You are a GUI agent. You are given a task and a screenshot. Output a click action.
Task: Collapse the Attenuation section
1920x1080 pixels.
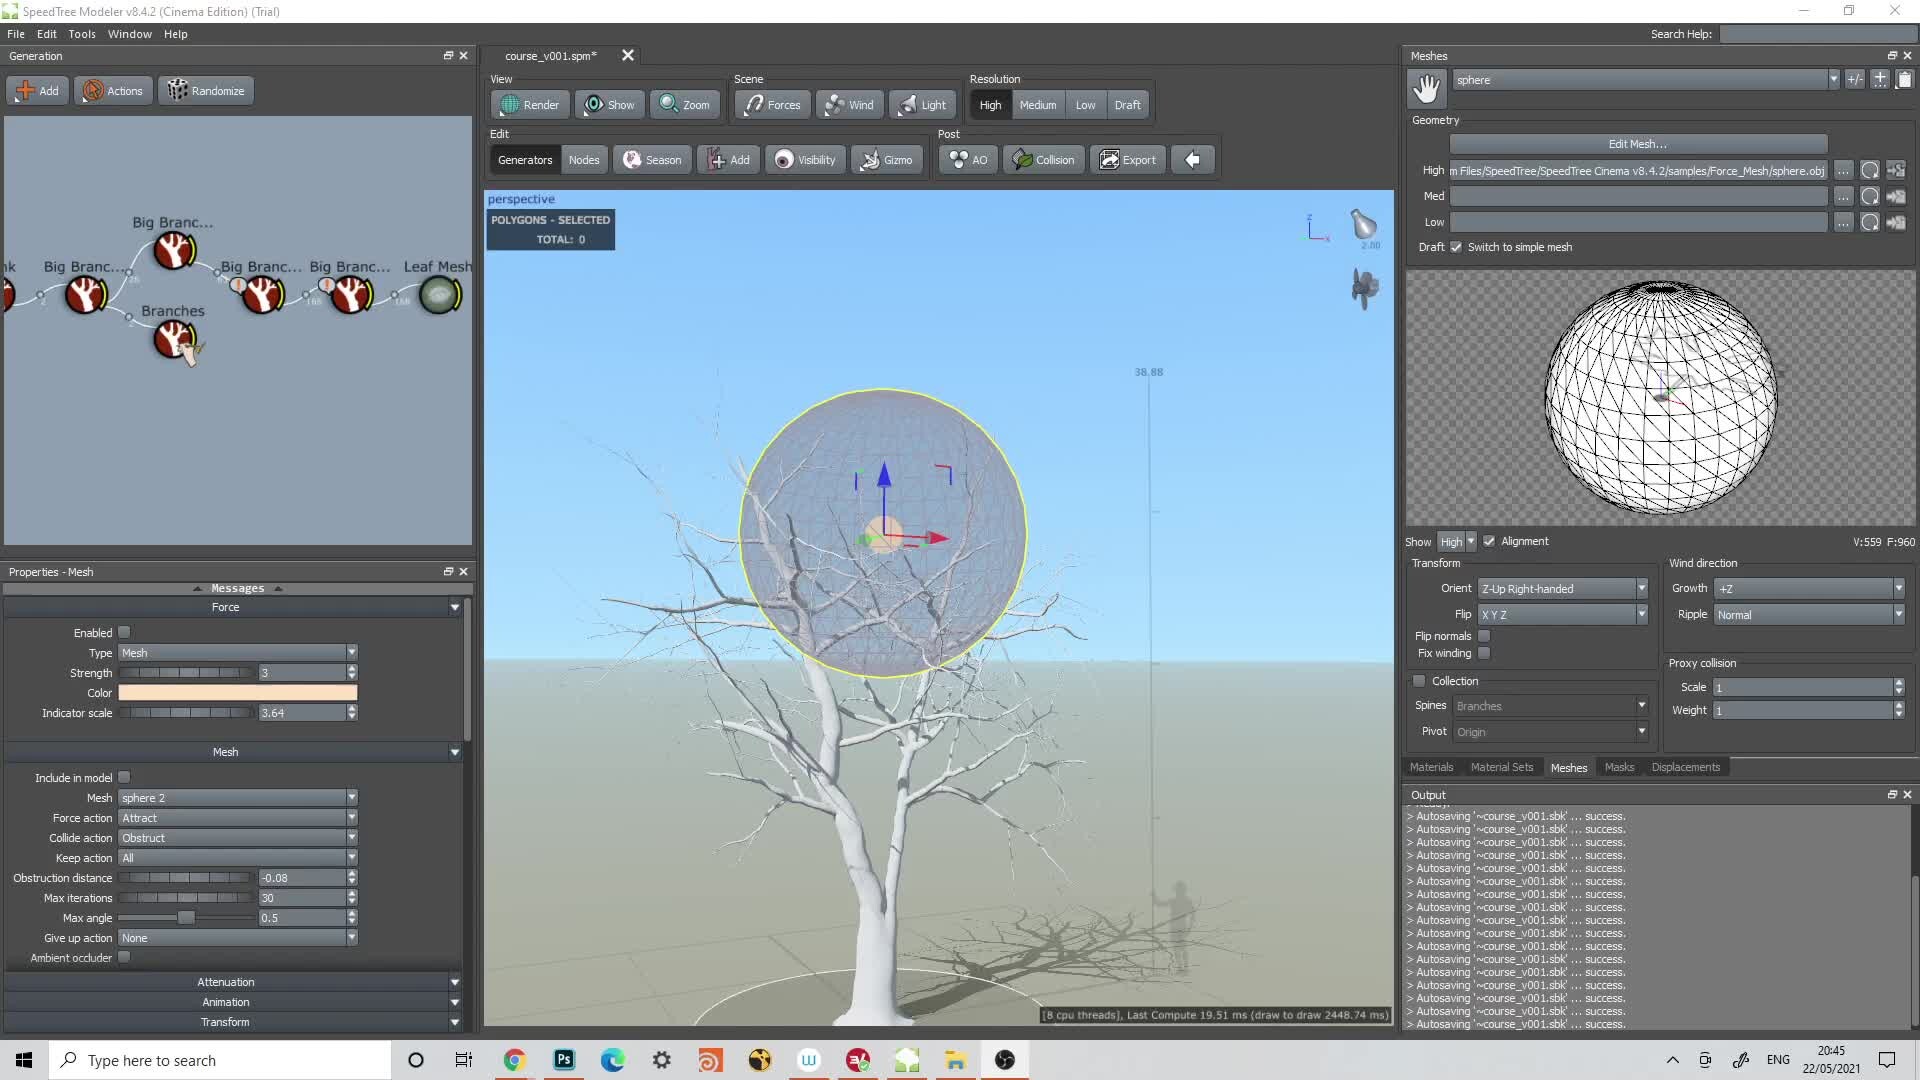tap(226, 981)
